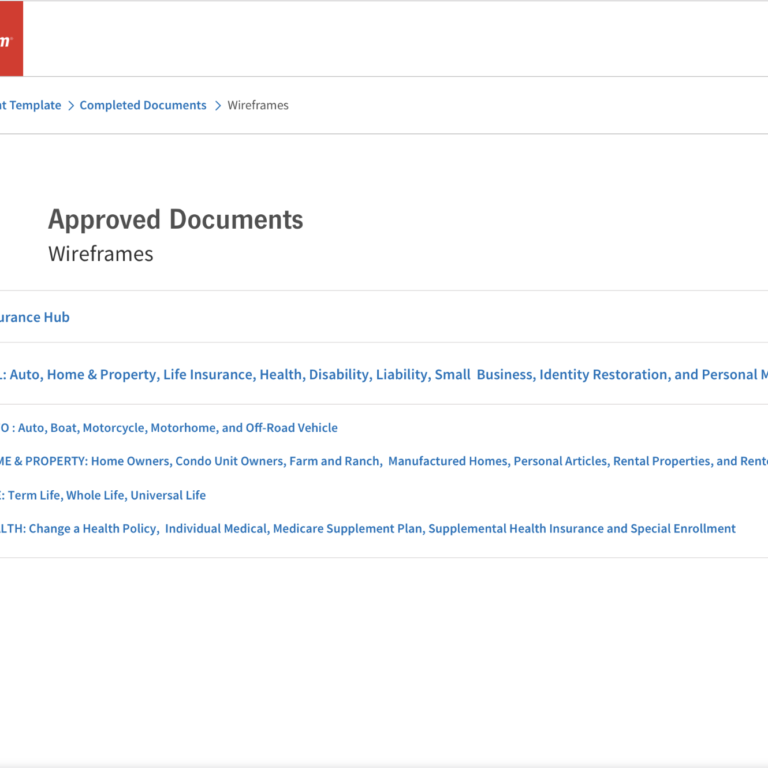The width and height of the screenshot is (768, 768).
Task: Click 'Identity Restoration' in the all-products link
Action: 604,375
